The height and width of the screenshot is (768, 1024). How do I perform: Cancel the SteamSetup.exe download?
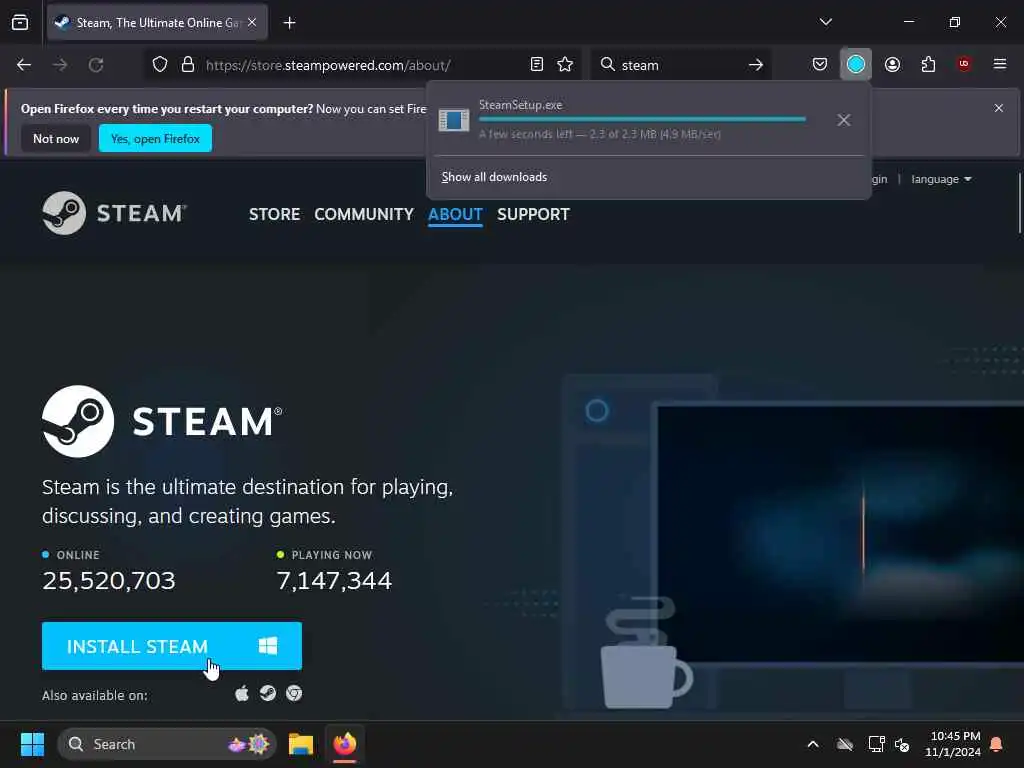coord(844,120)
